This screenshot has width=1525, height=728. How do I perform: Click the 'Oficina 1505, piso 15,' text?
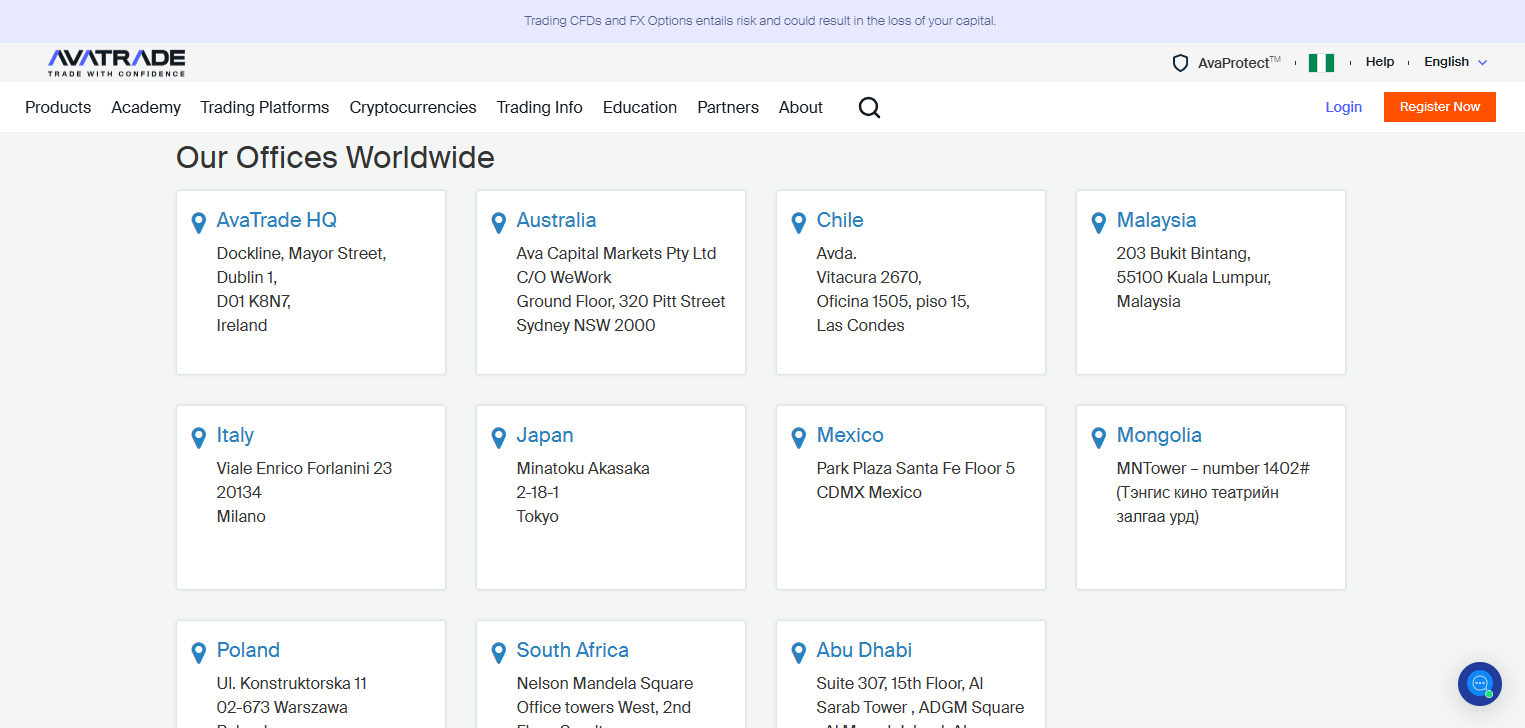[893, 302]
